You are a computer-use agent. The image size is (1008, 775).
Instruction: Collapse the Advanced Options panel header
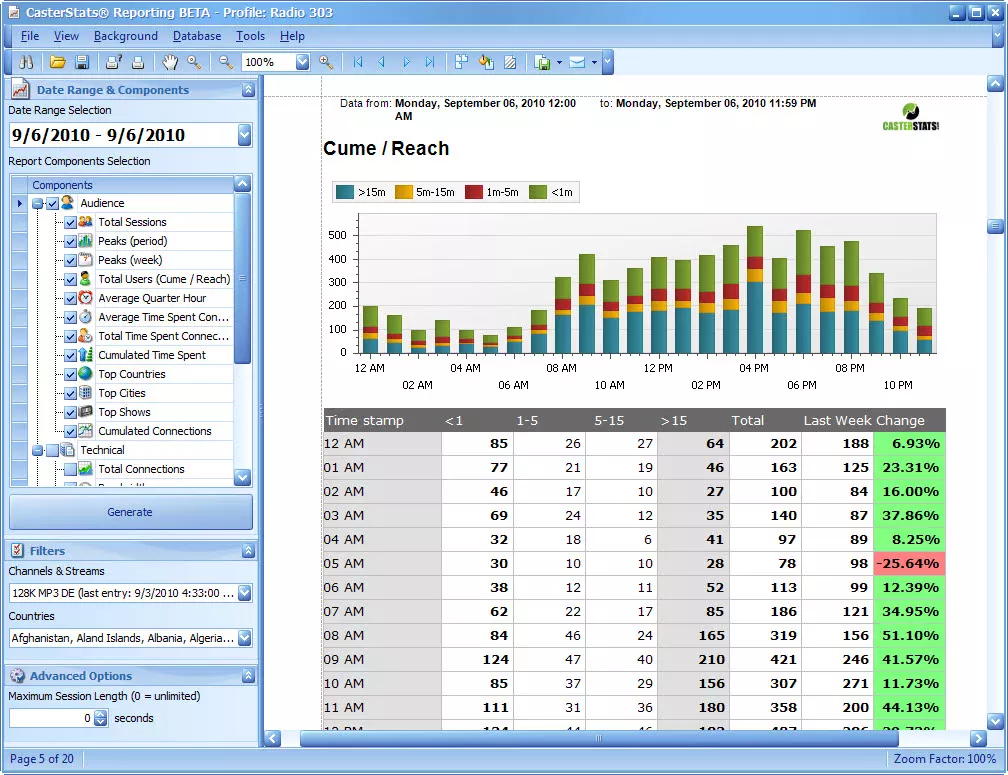point(248,676)
